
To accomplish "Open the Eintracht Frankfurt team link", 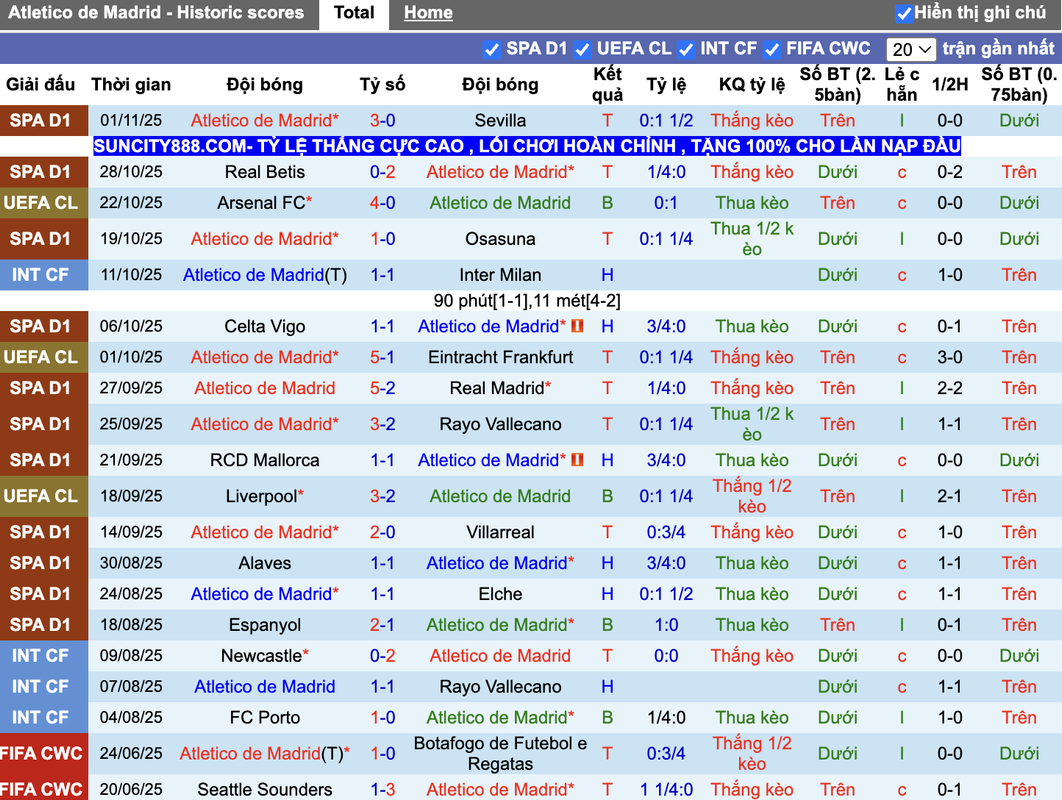I will 500,357.
